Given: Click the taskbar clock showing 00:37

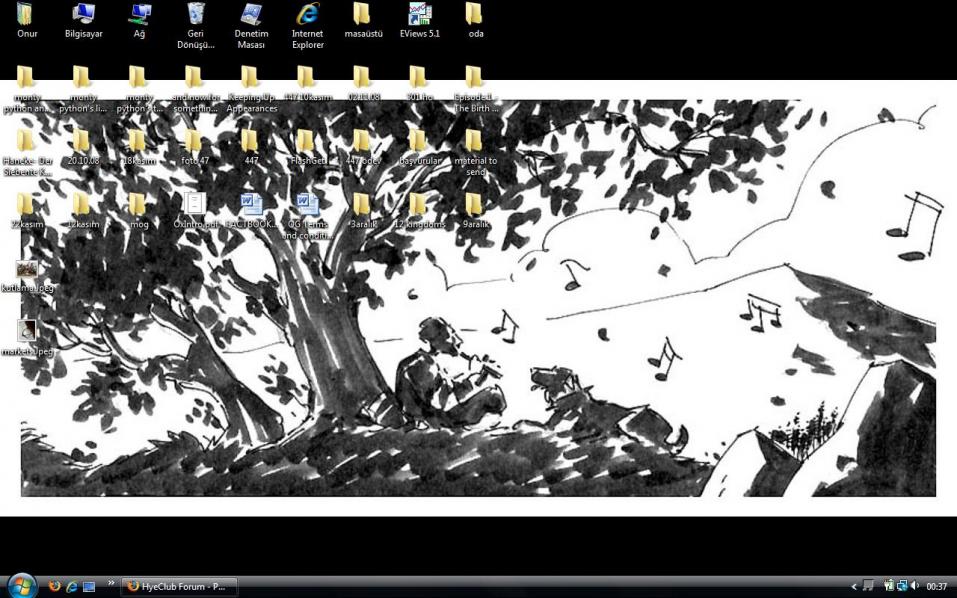Looking at the screenshot, I should (937, 587).
